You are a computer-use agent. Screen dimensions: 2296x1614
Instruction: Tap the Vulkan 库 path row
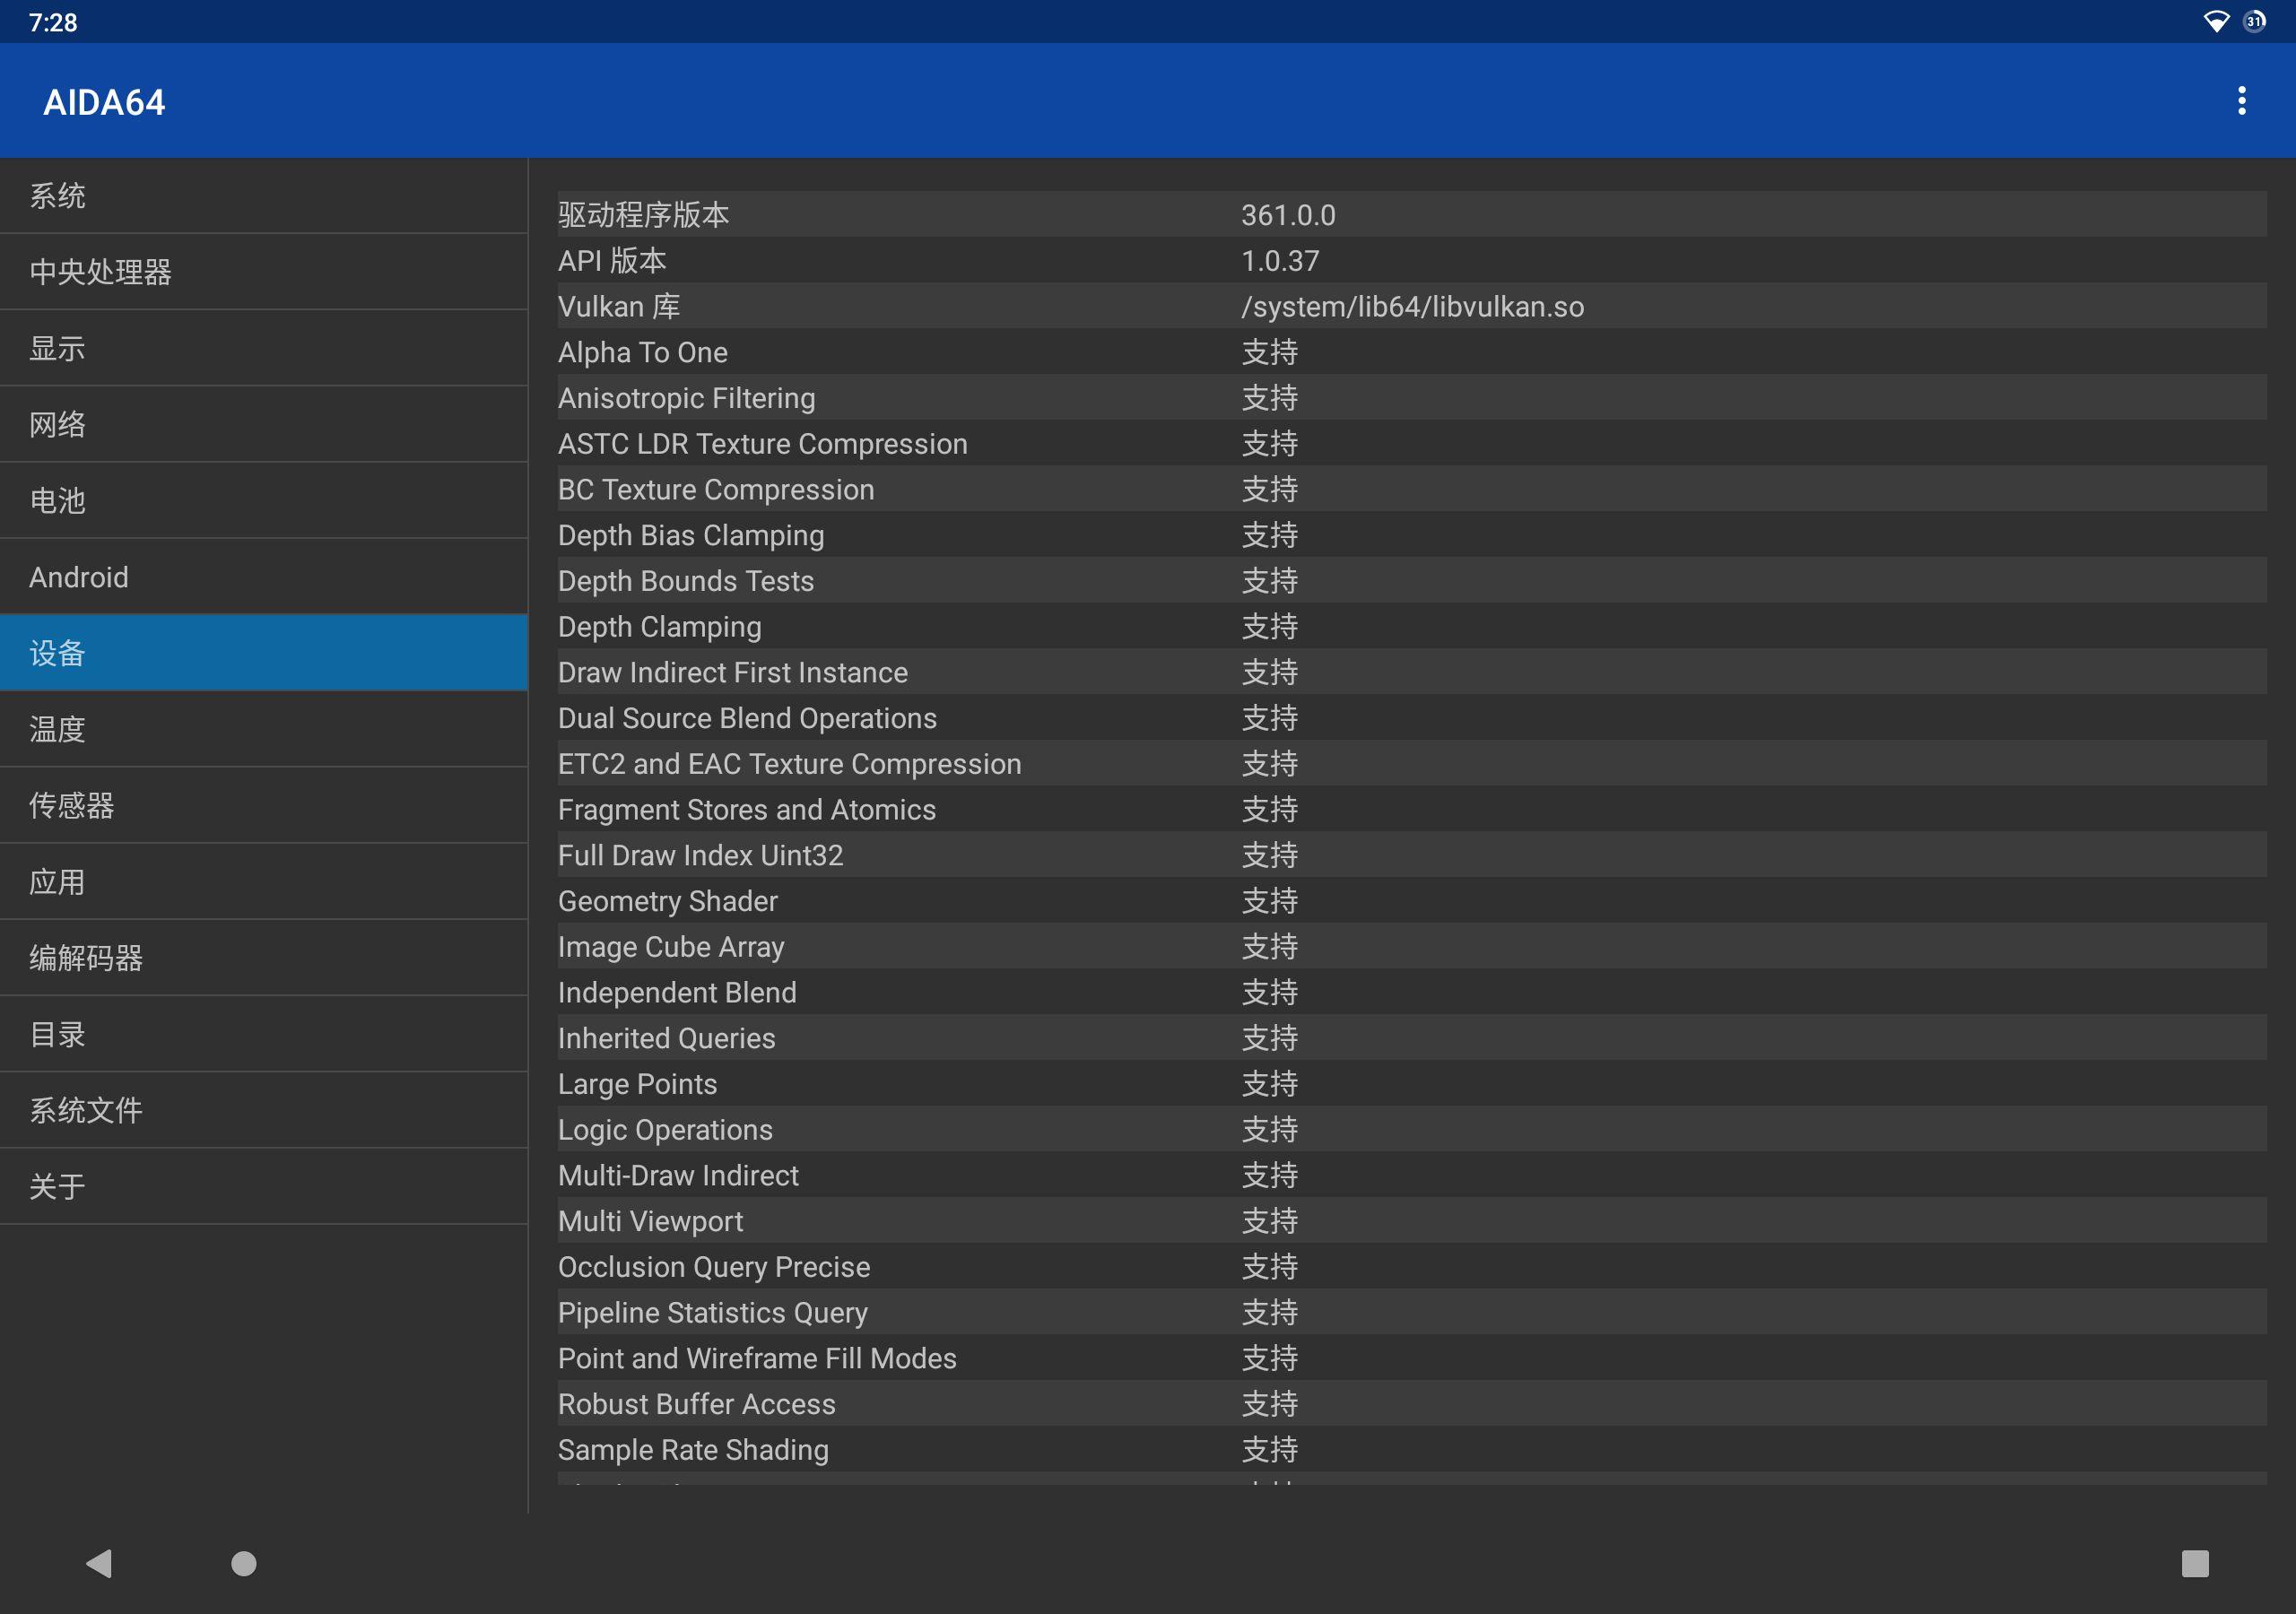click(1411, 306)
